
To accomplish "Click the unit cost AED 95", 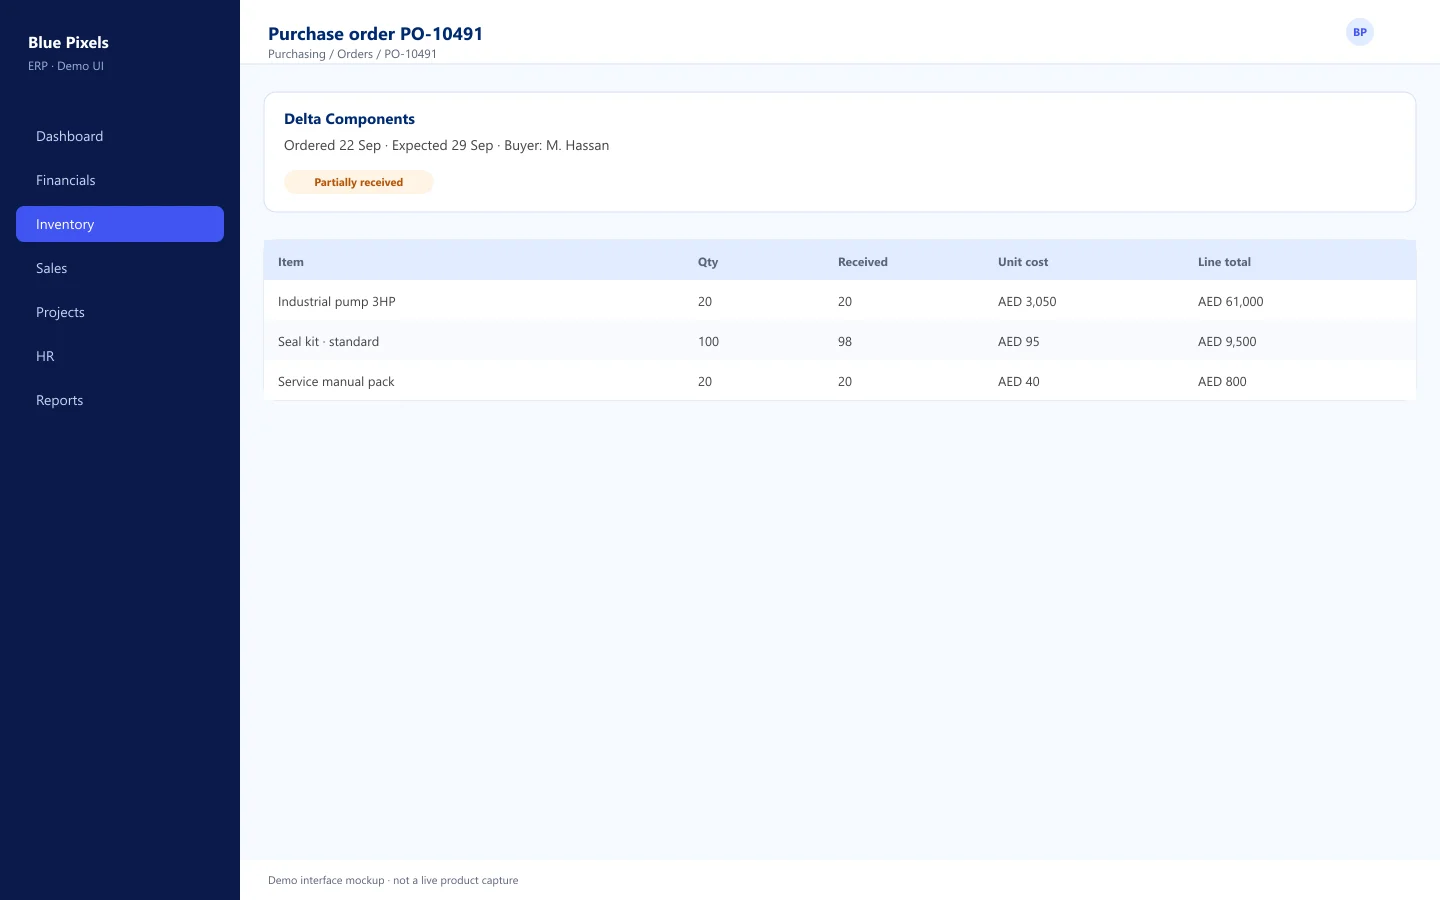I will 1018,341.
